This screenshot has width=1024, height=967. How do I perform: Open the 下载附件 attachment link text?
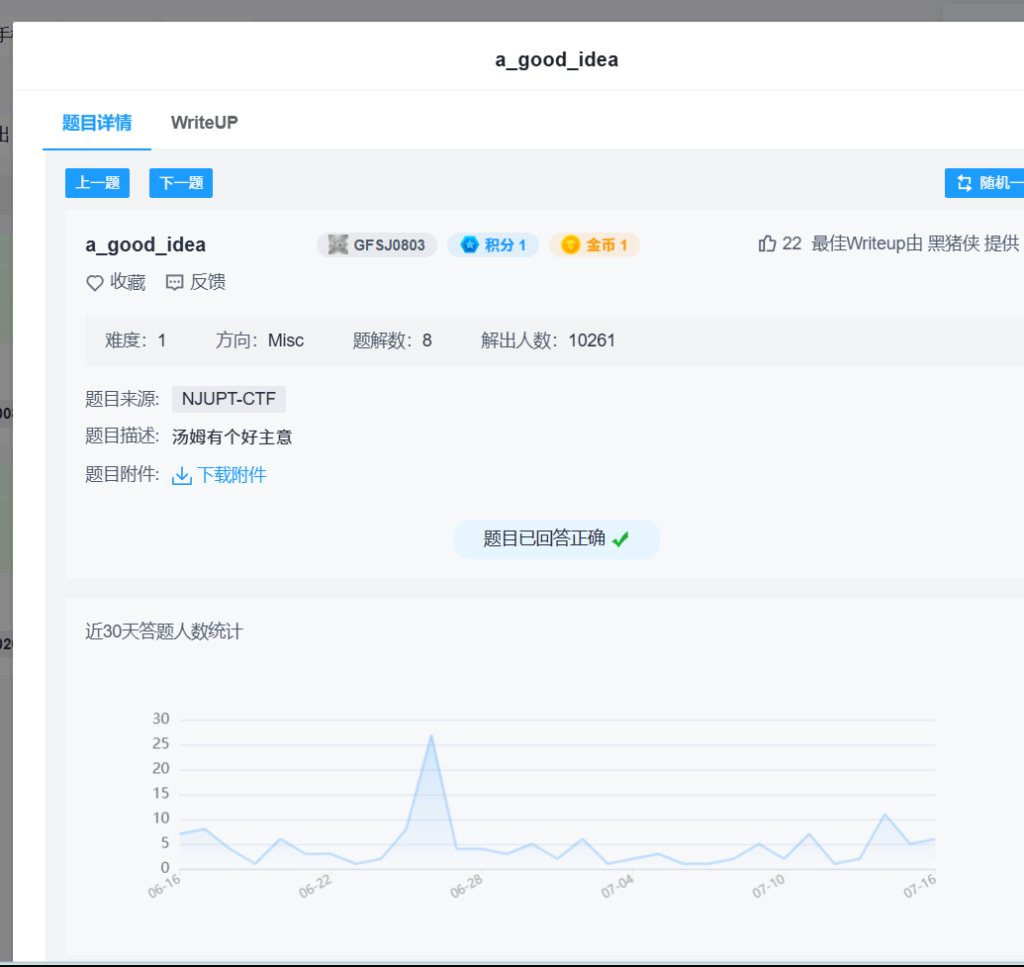[x=232, y=476]
